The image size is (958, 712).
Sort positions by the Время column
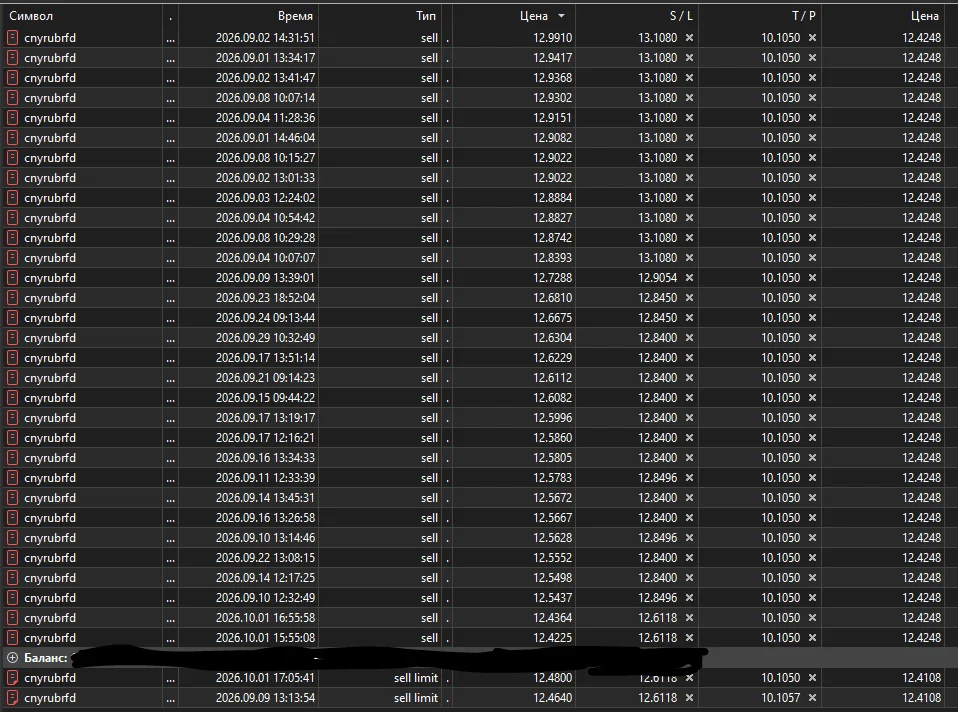tap(295, 16)
